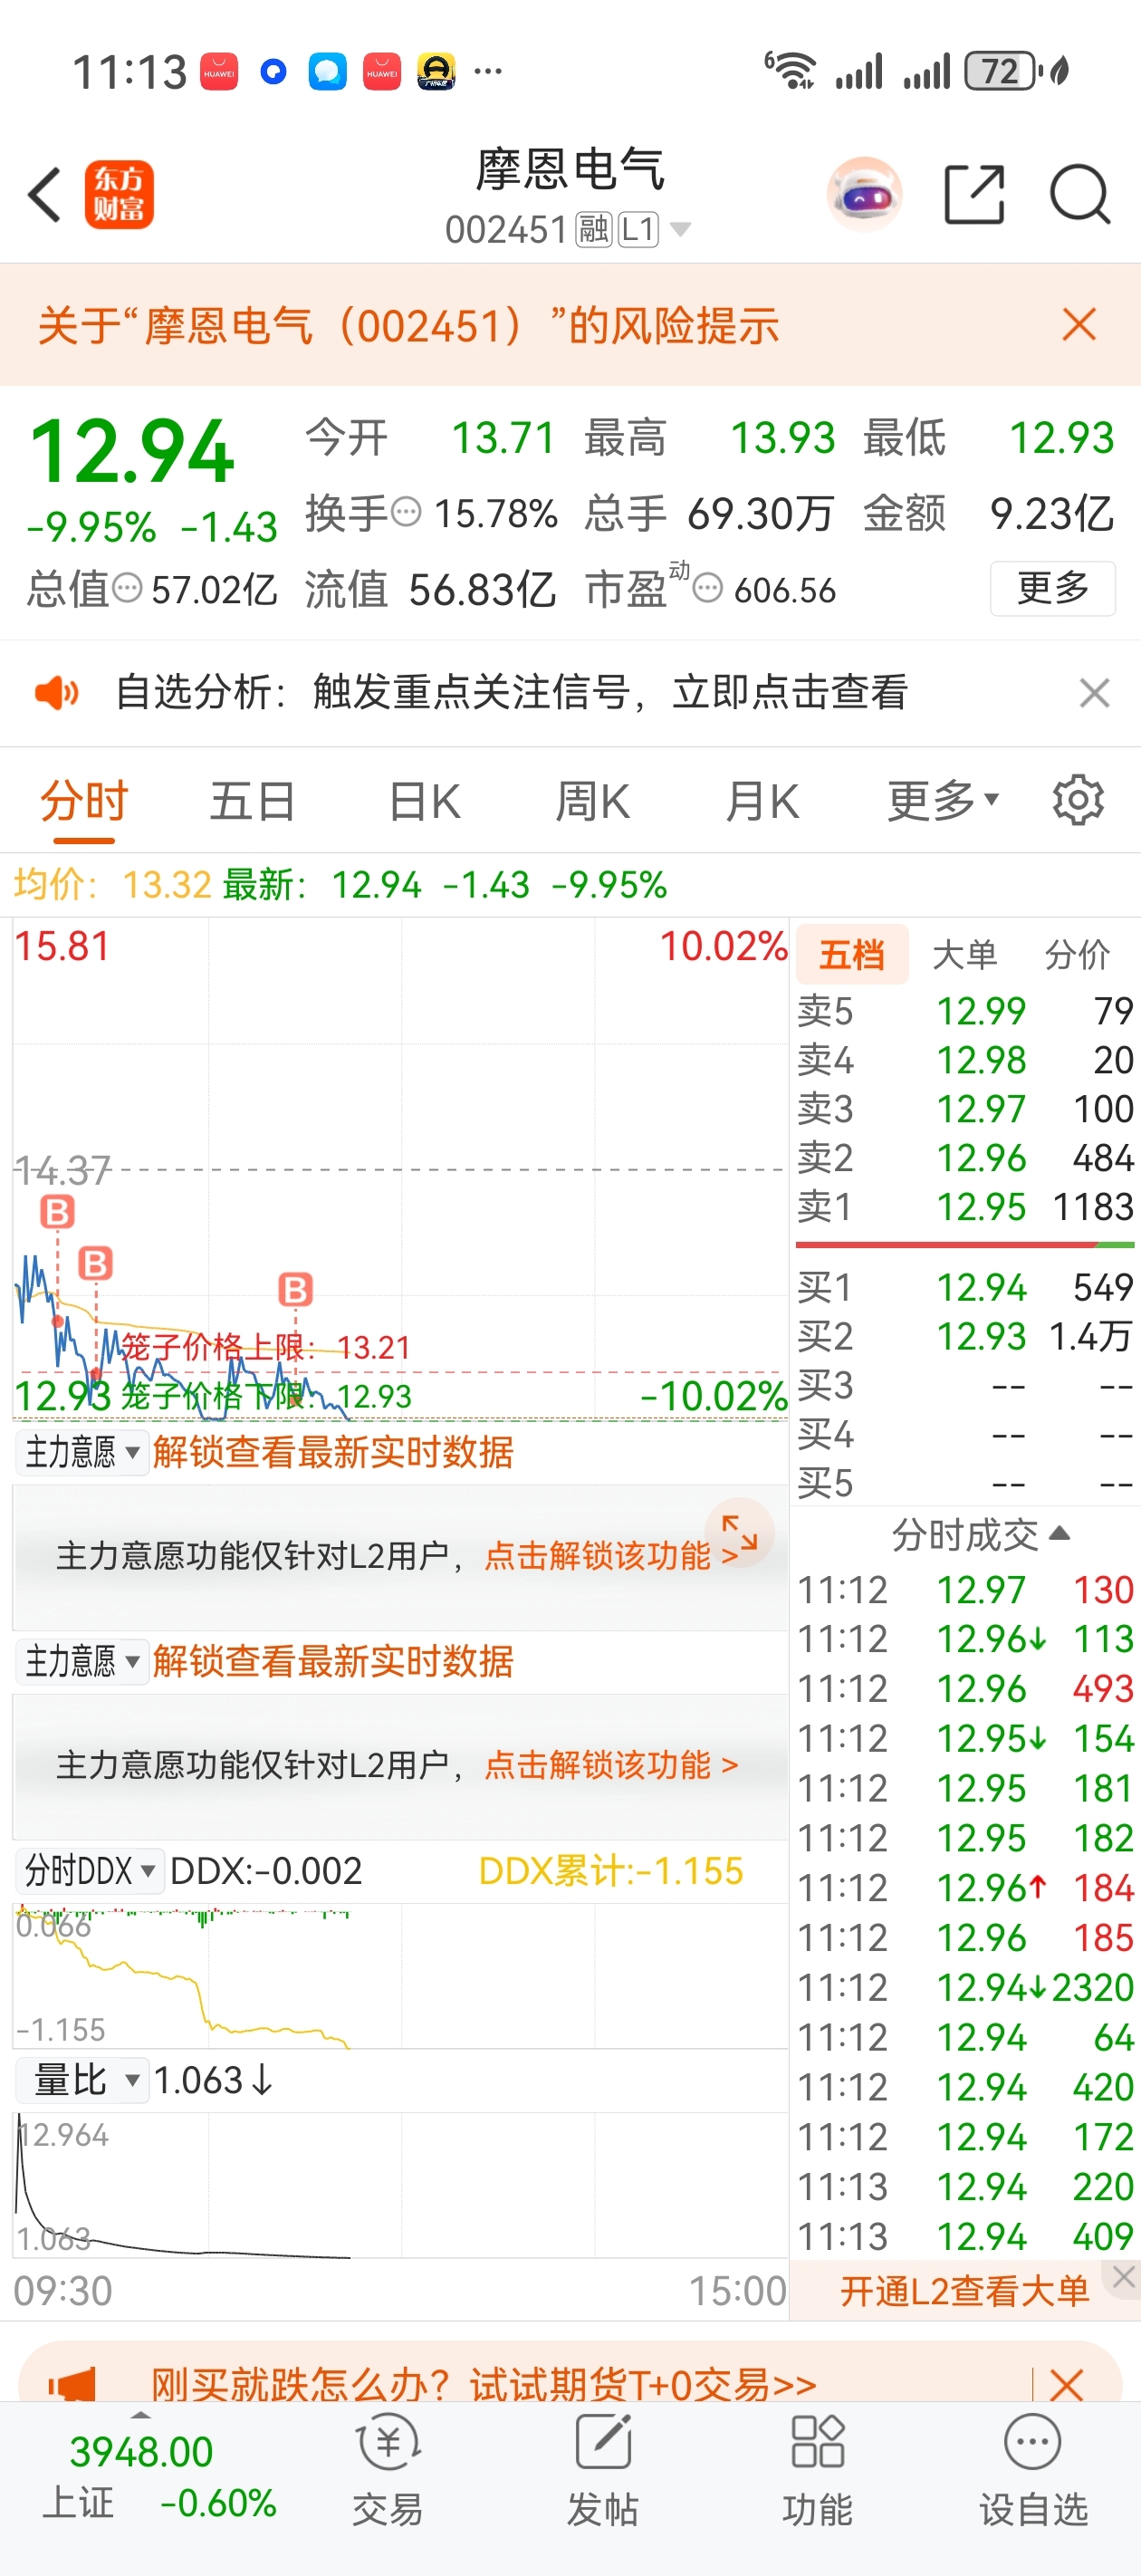Tap the 设自选 watchlist icon
The width and height of the screenshot is (1141, 2576).
pyautogui.click(x=1032, y=2472)
